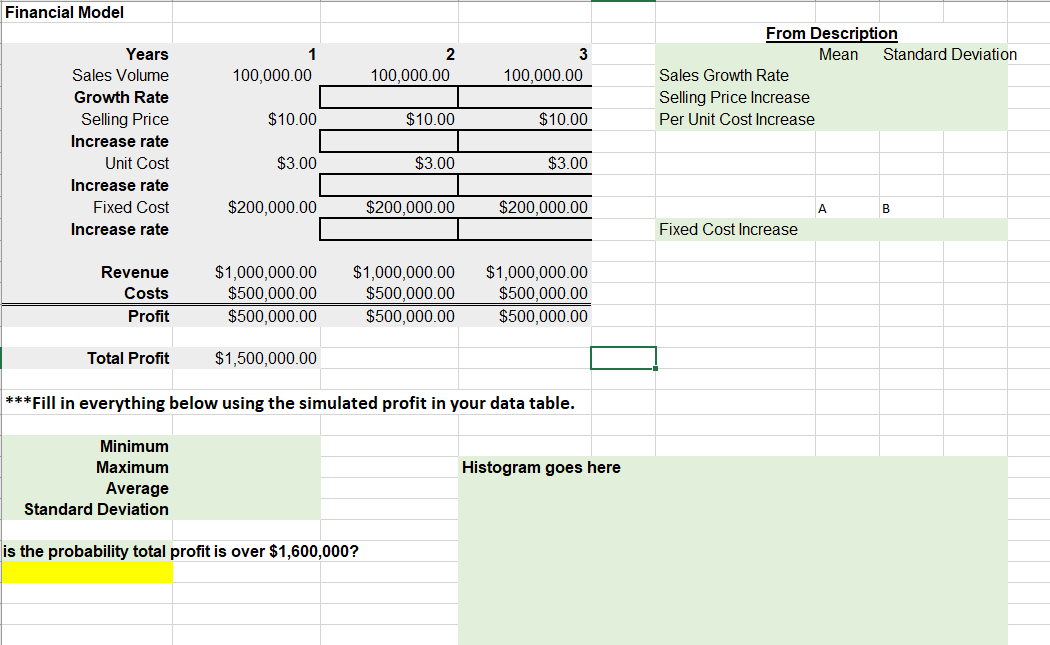Select the empty Growth Rate input box
This screenshot has height=645, width=1050.
coord(388,97)
